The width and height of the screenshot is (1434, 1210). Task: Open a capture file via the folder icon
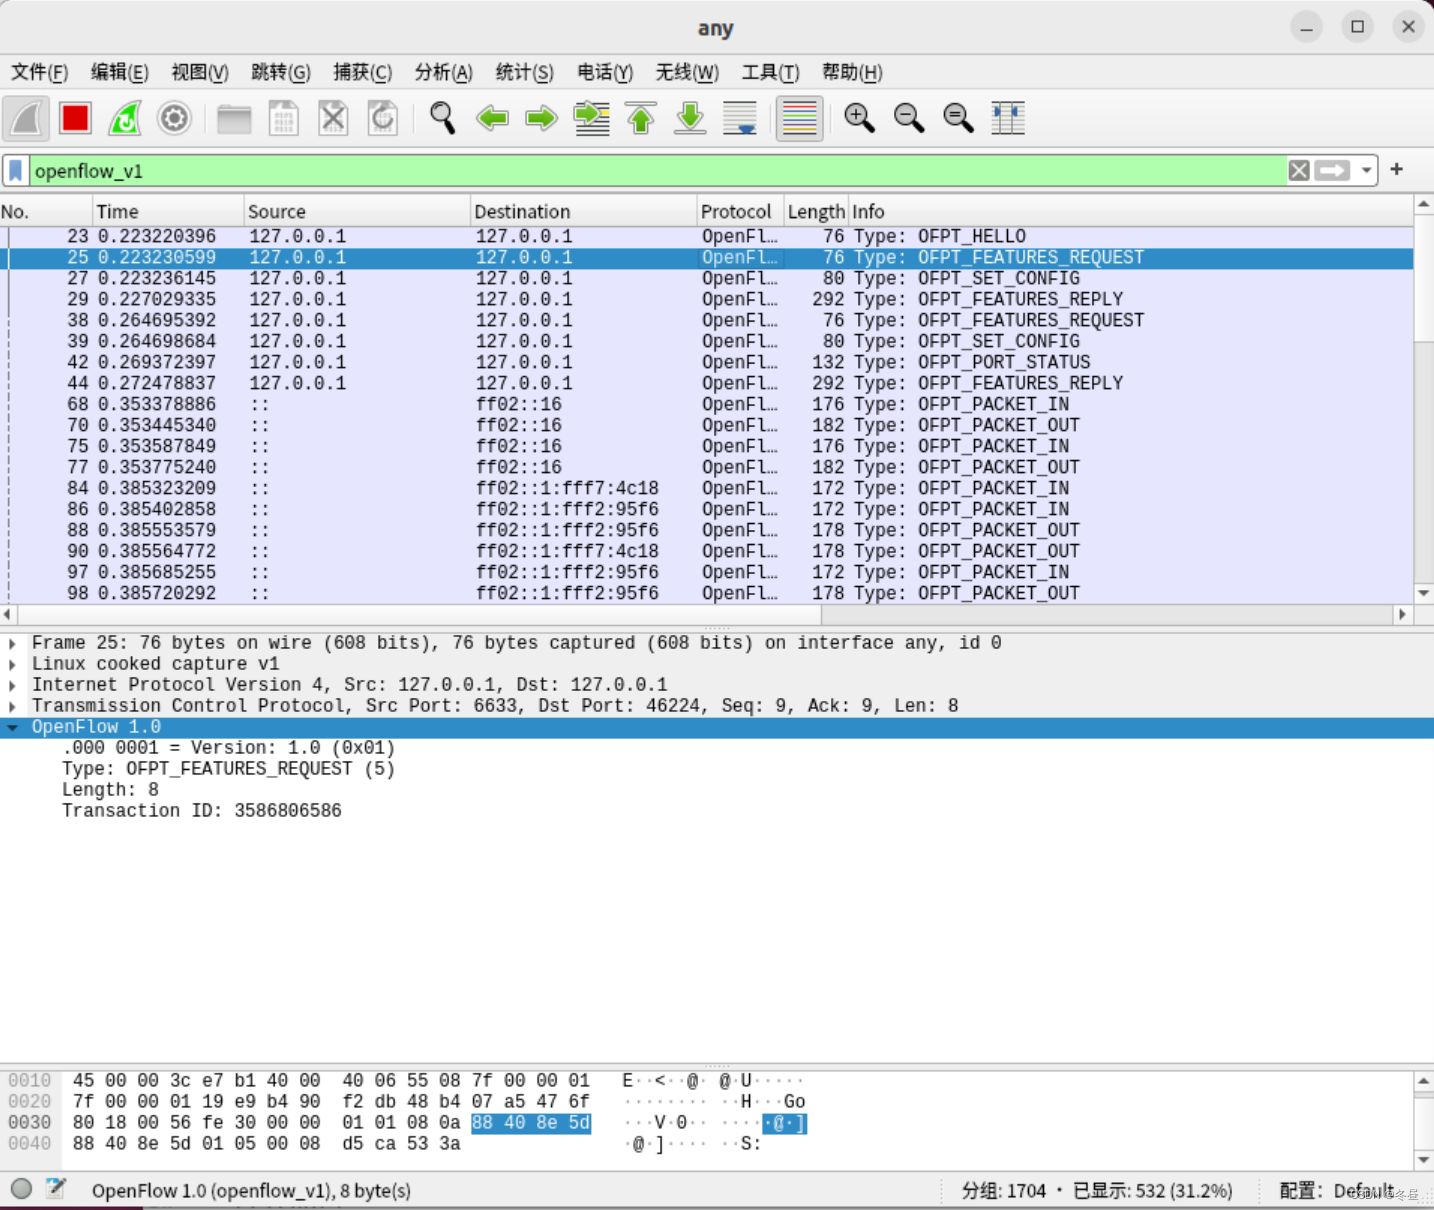pyautogui.click(x=234, y=119)
